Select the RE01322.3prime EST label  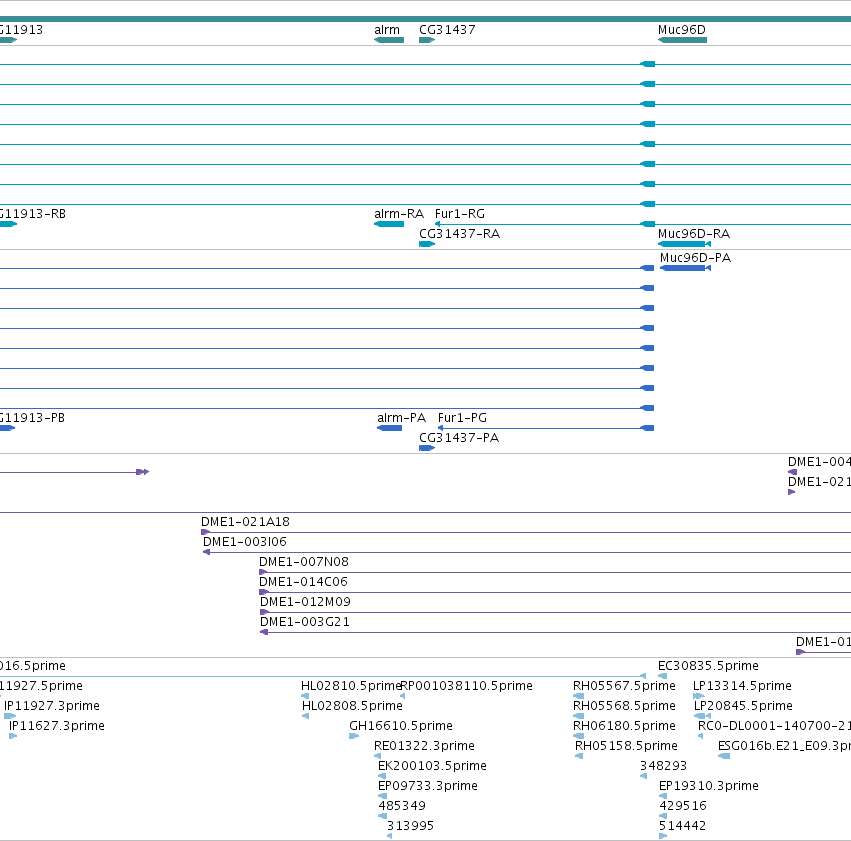424,747
